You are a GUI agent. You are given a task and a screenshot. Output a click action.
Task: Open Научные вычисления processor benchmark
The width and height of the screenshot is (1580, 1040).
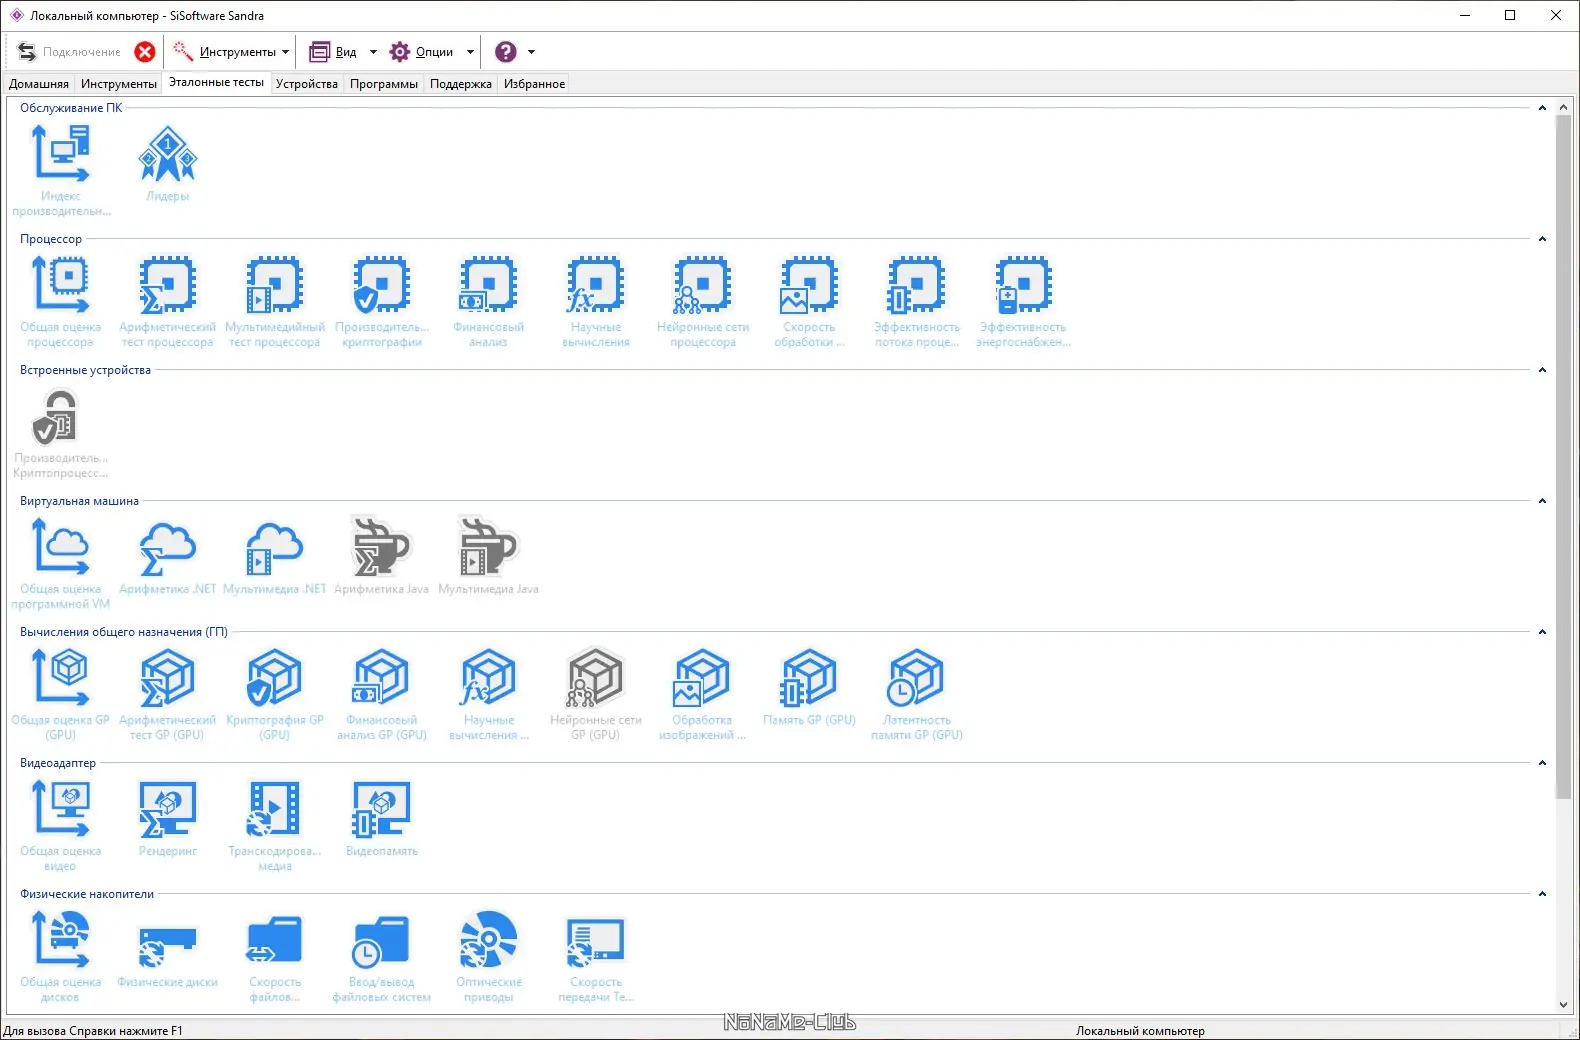(x=596, y=301)
